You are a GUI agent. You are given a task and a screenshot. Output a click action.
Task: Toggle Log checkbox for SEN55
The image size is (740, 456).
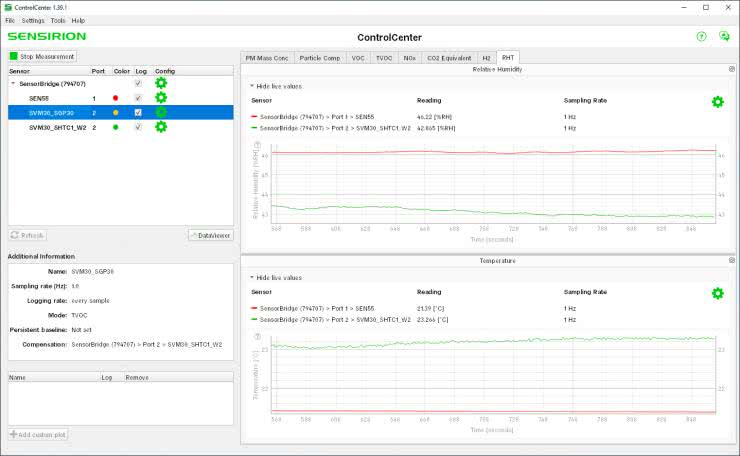(x=138, y=98)
